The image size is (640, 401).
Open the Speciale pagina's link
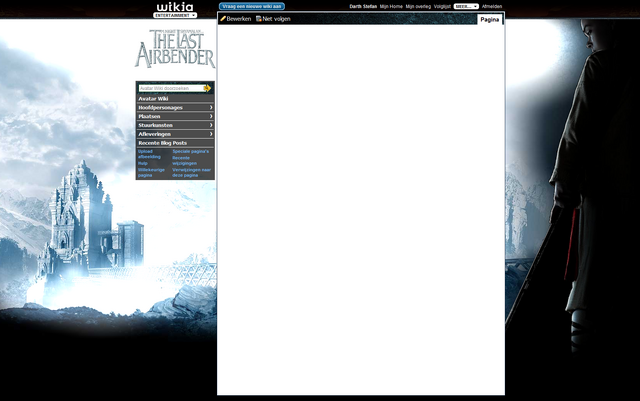[191, 151]
